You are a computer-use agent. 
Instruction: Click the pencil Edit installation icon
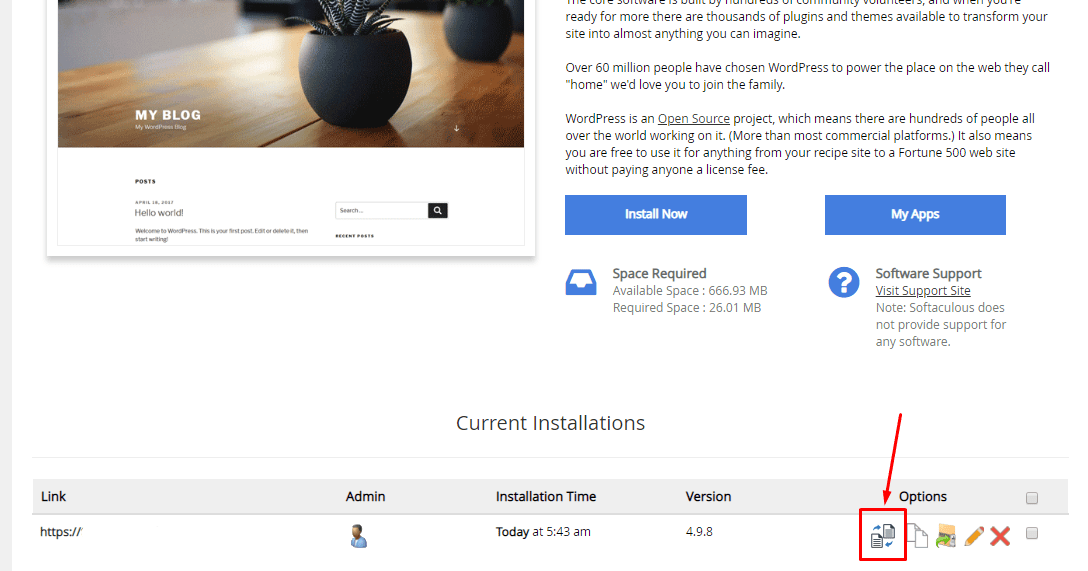coord(974,536)
